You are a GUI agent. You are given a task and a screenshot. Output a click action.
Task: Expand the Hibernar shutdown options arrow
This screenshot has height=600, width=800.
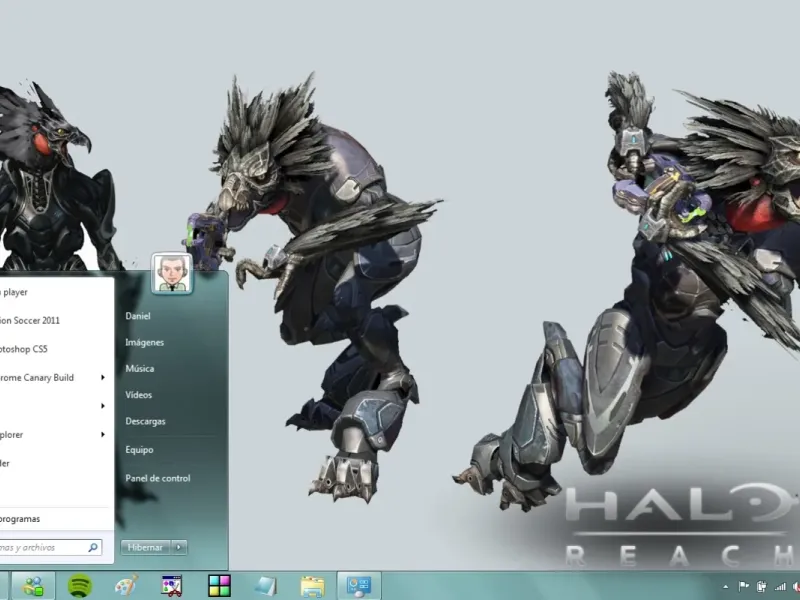click(179, 547)
